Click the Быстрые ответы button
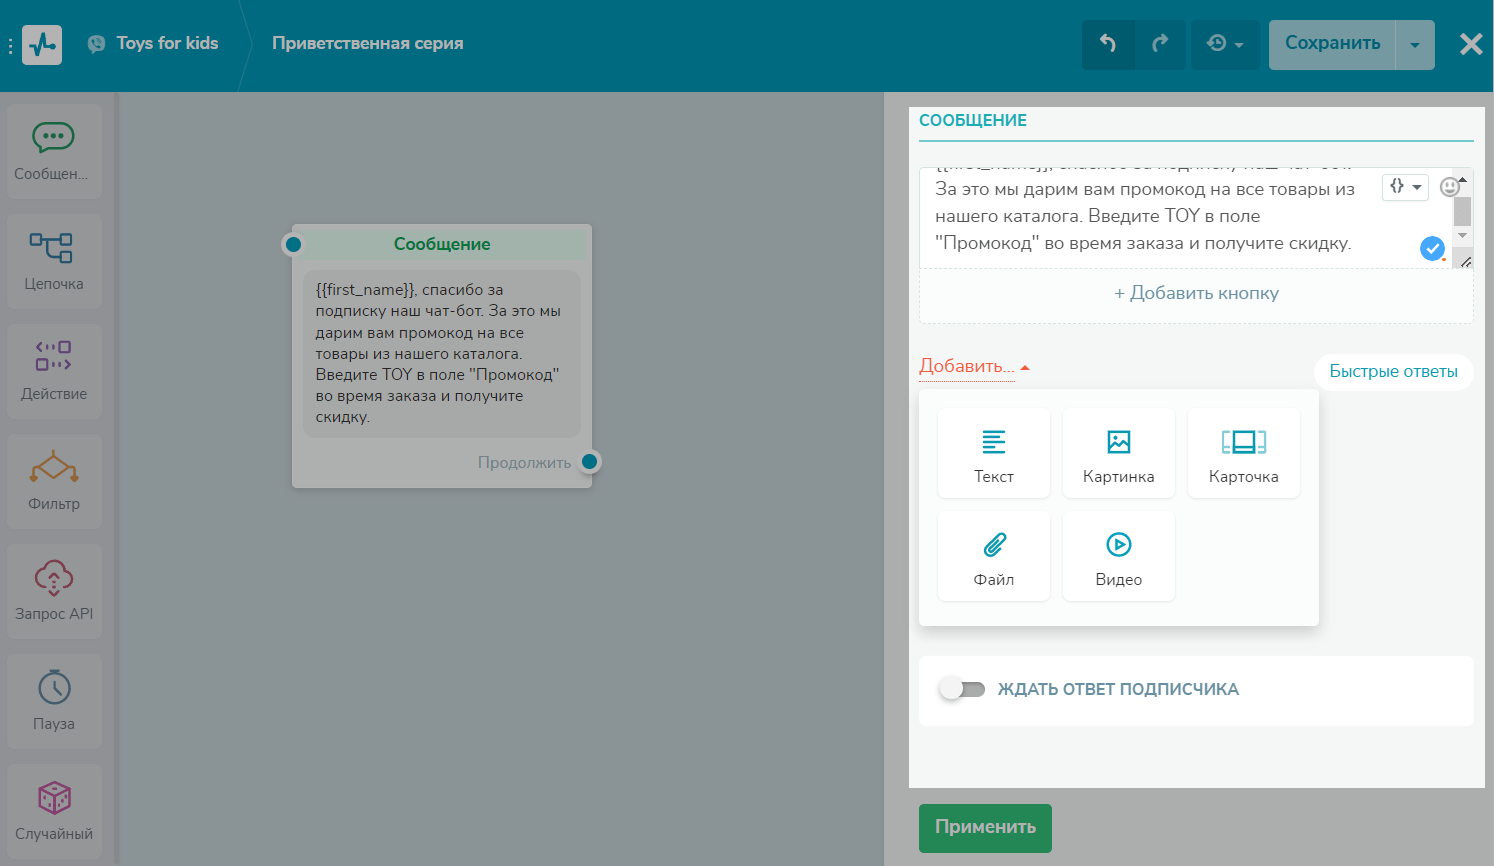 pyautogui.click(x=1393, y=372)
